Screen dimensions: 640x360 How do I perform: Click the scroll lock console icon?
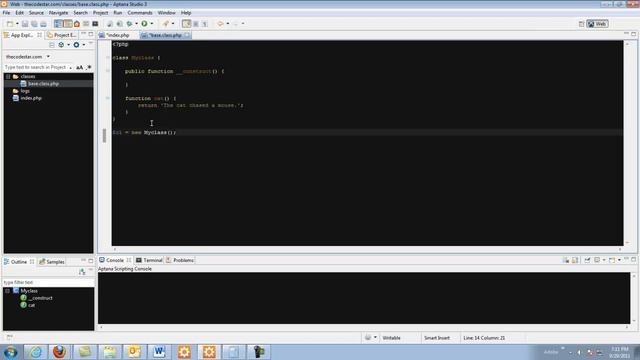coord(575,260)
